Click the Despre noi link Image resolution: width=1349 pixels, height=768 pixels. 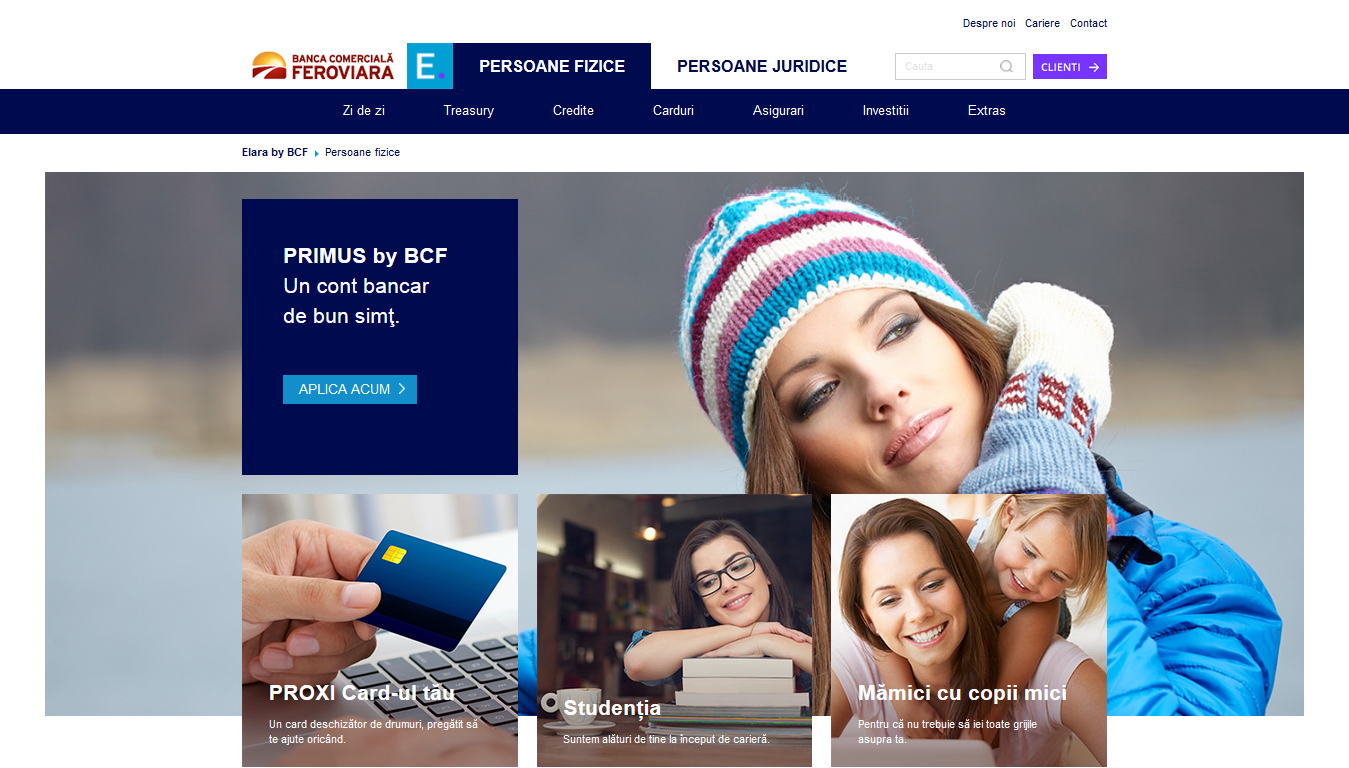coord(989,23)
